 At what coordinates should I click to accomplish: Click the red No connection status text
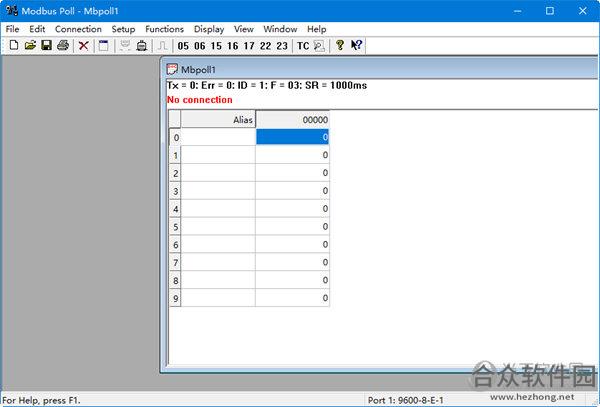tap(200, 100)
